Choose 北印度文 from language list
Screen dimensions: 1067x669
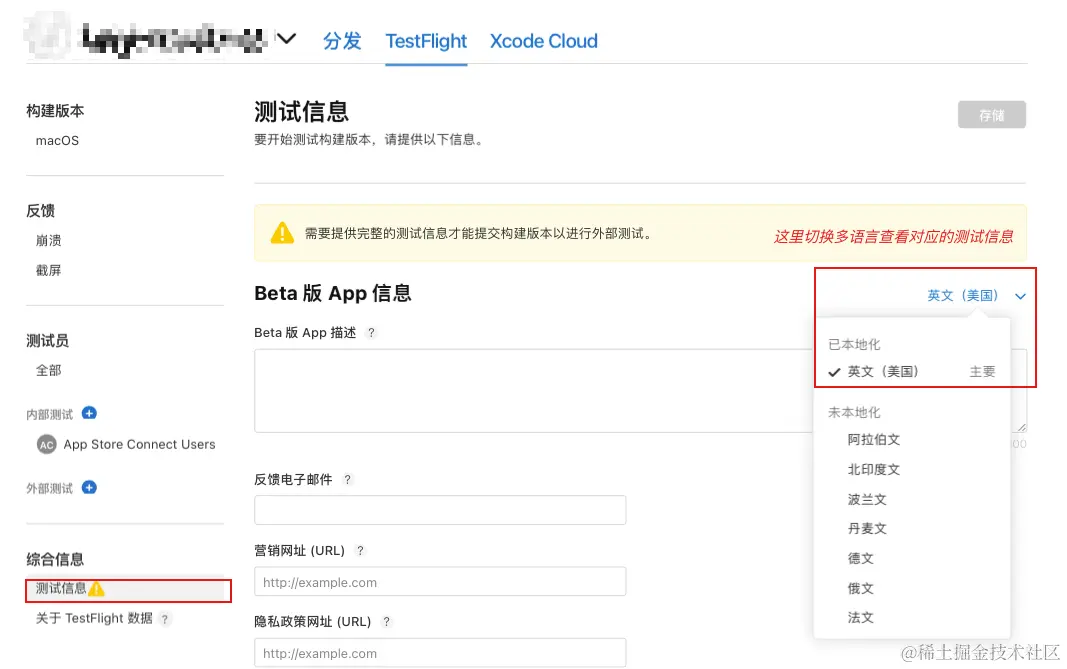pyautogui.click(x=874, y=470)
